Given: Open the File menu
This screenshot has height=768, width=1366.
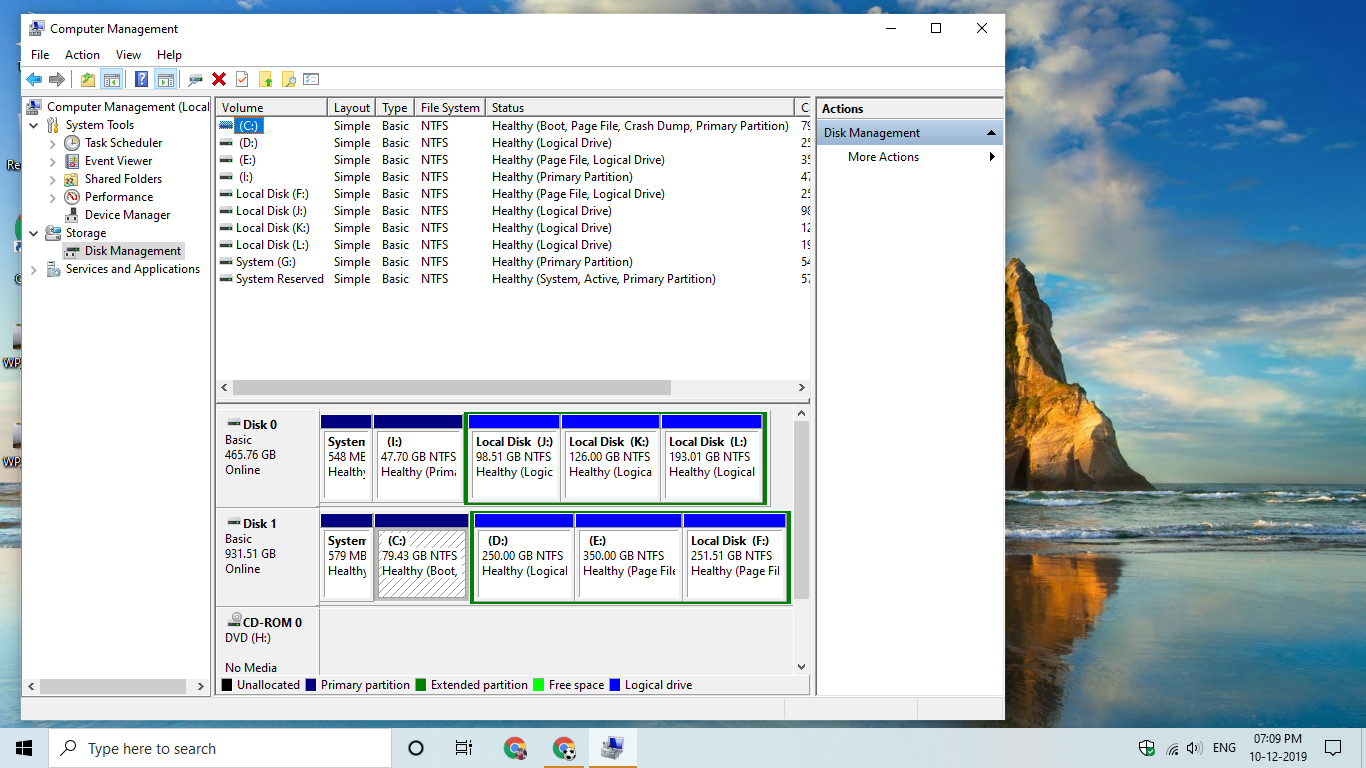Looking at the screenshot, I should click(40, 55).
